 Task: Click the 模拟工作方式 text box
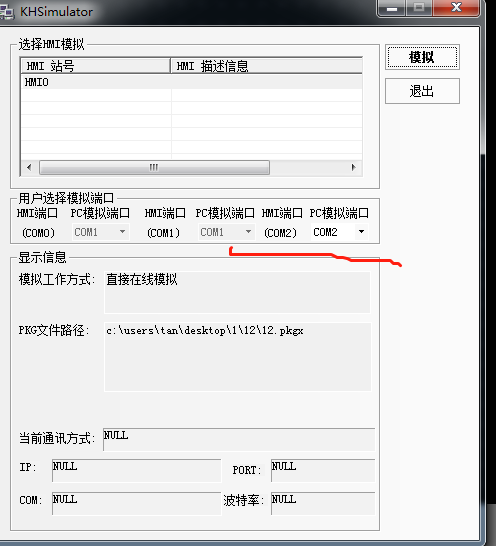click(x=237, y=292)
